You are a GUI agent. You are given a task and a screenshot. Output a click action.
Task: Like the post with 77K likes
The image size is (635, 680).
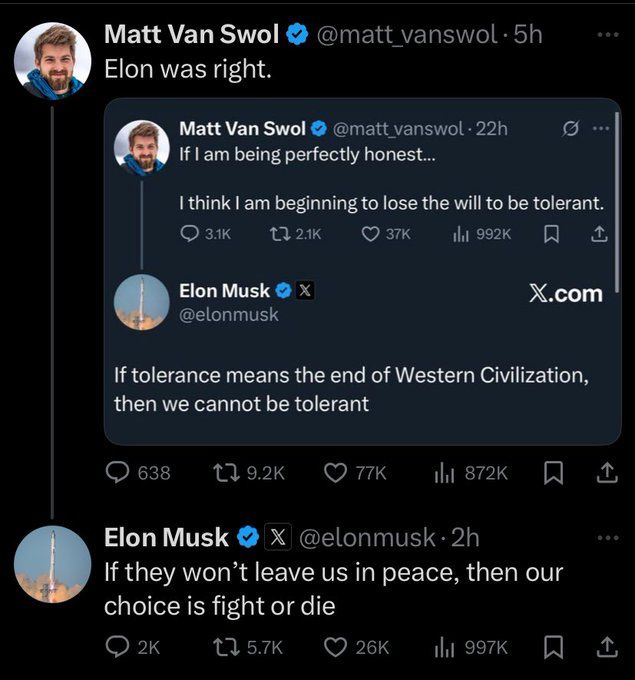point(335,473)
